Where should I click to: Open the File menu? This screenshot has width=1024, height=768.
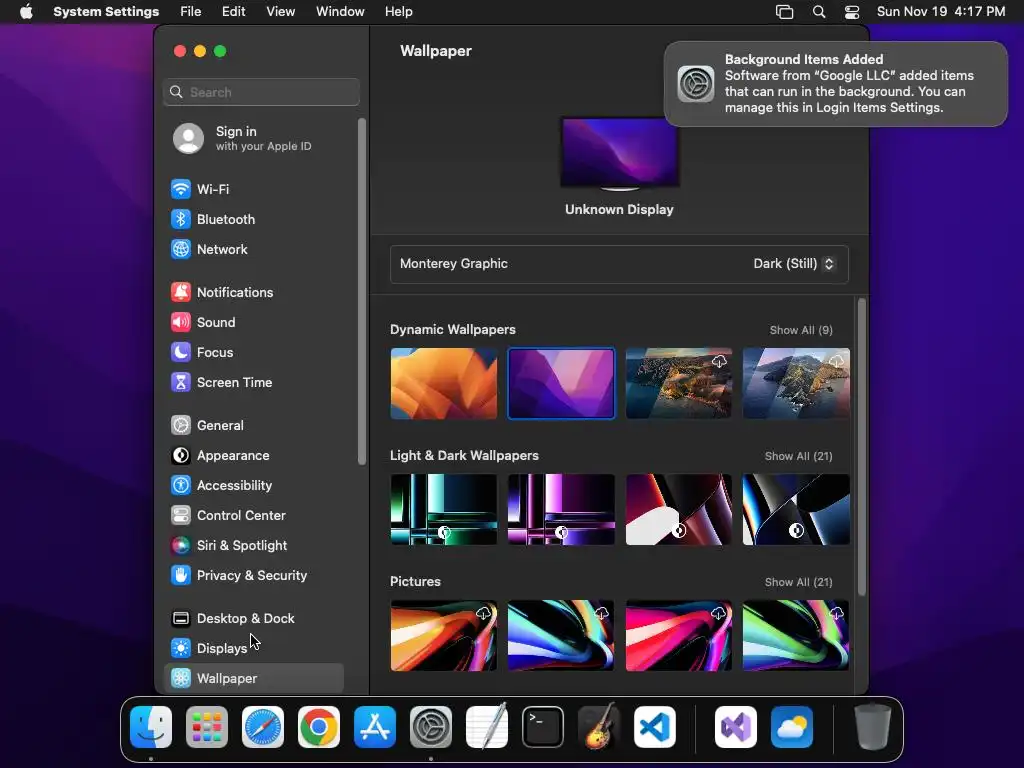(x=191, y=12)
